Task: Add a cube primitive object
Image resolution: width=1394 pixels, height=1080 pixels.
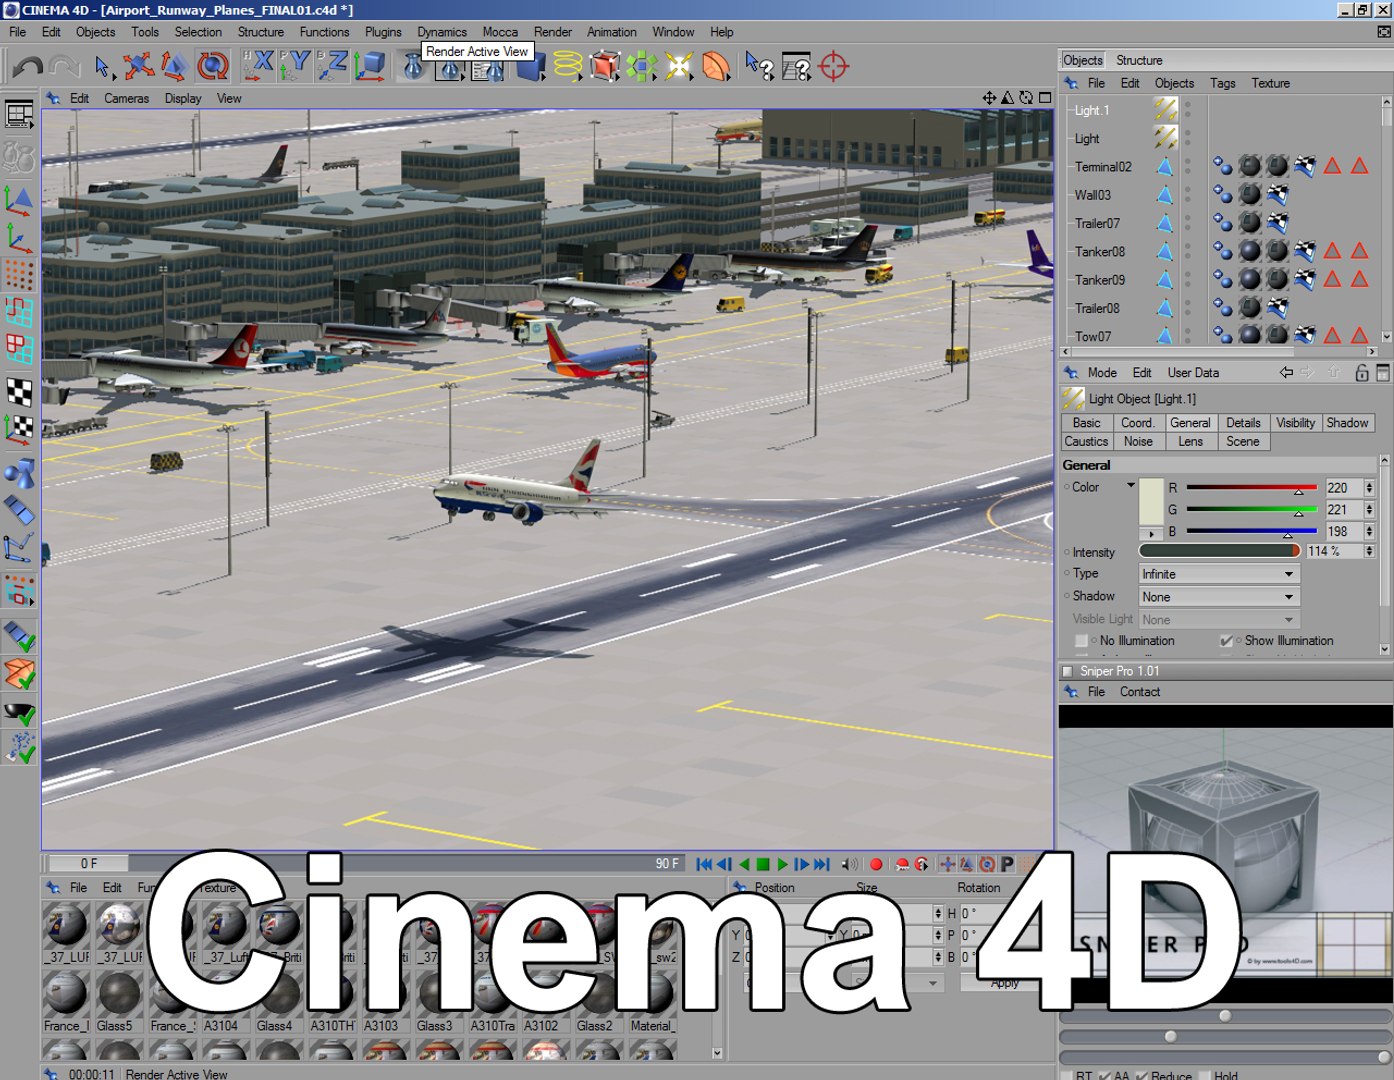Action: pos(531,68)
